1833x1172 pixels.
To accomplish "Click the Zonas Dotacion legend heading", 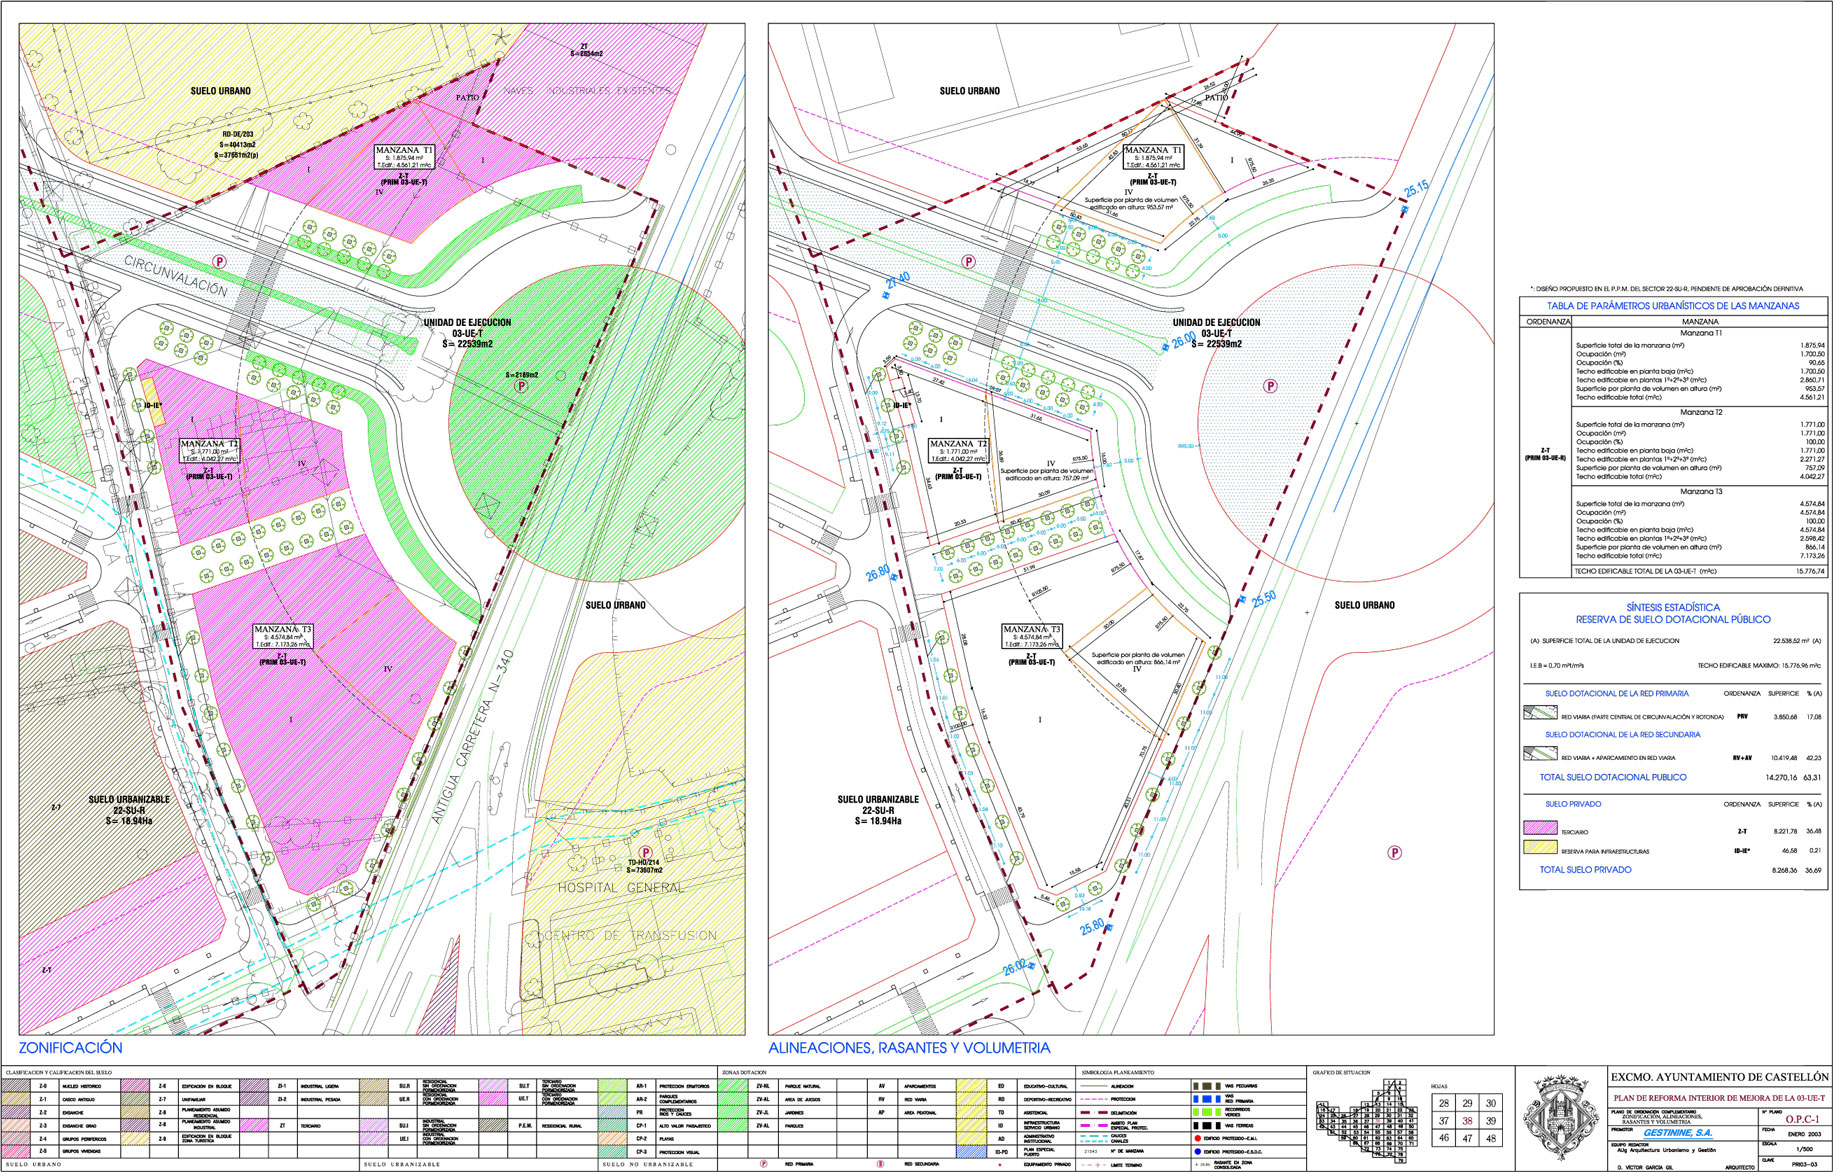I will pos(744,1072).
